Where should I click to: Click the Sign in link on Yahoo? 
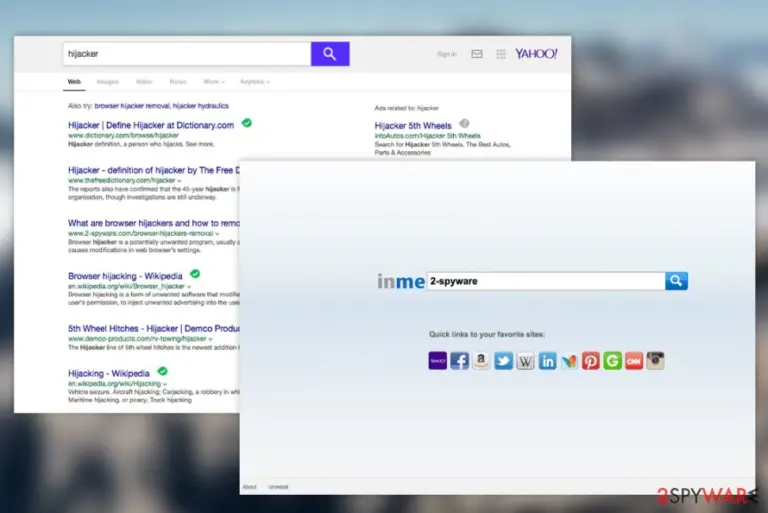tap(447, 54)
